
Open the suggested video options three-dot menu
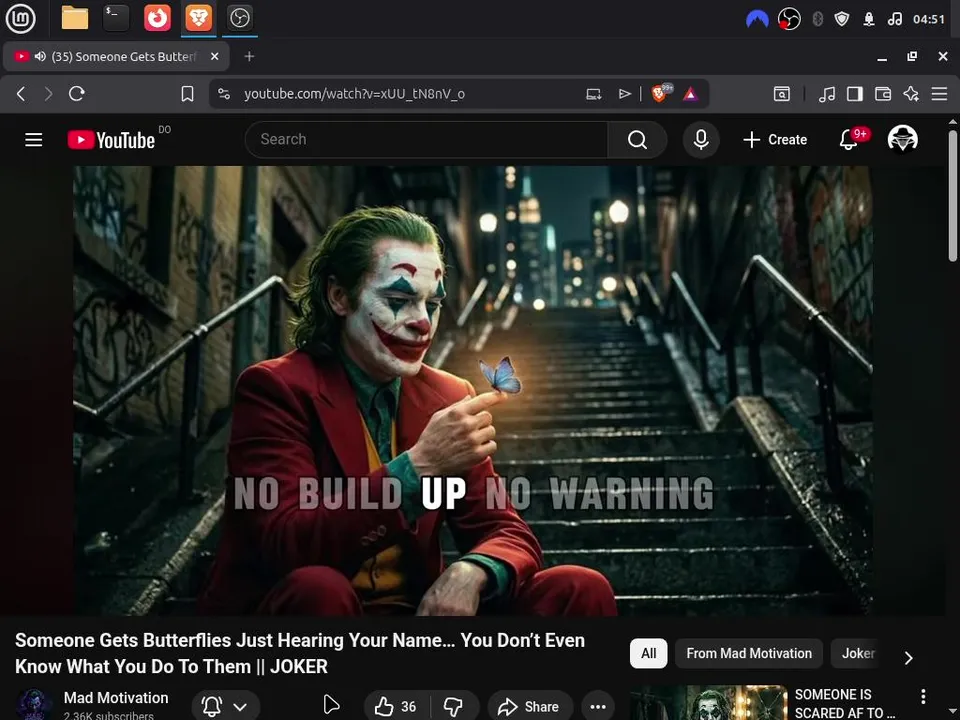923,696
